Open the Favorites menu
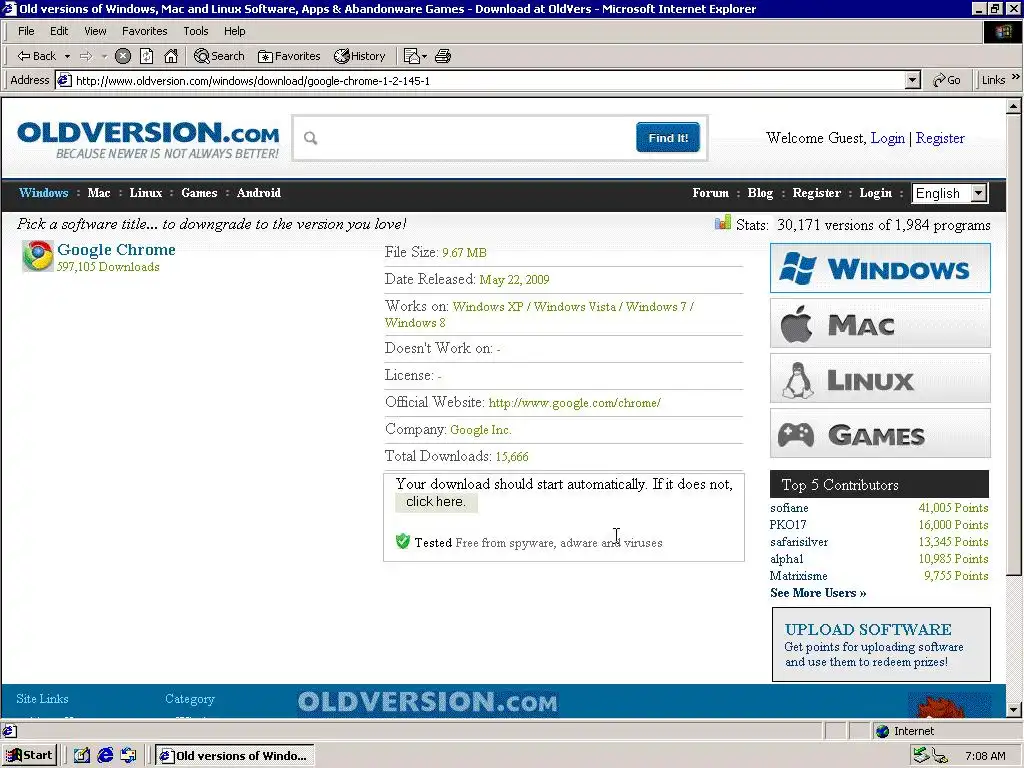 (x=144, y=31)
